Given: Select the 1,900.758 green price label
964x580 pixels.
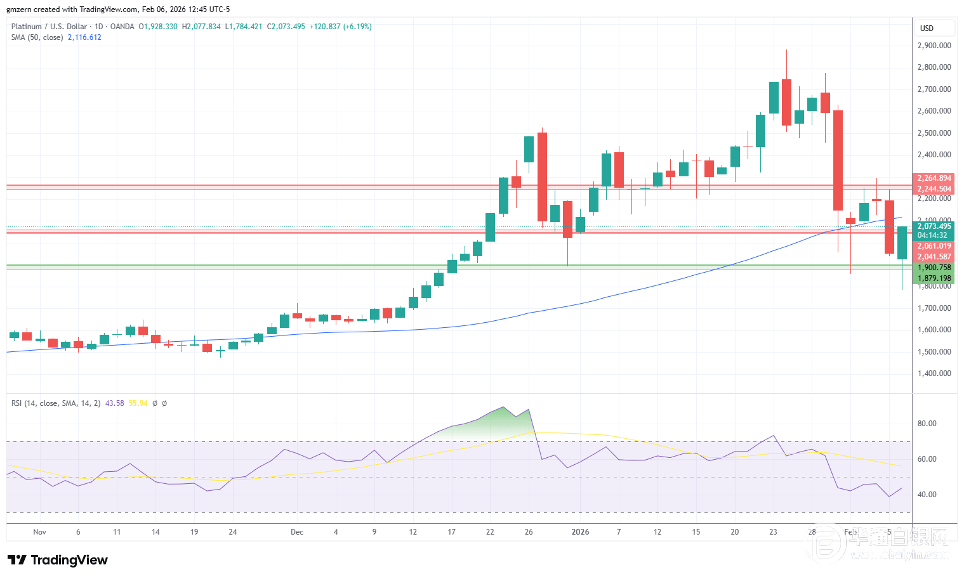Looking at the screenshot, I should (x=933, y=268).
